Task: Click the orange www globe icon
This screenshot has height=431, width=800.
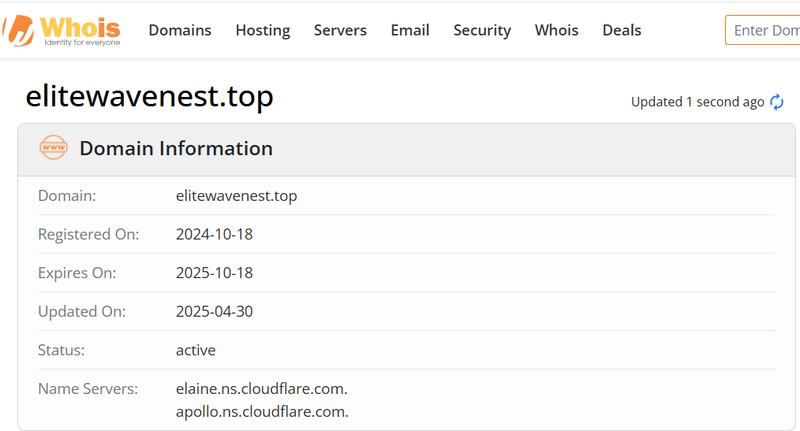Action: tap(54, 147)
